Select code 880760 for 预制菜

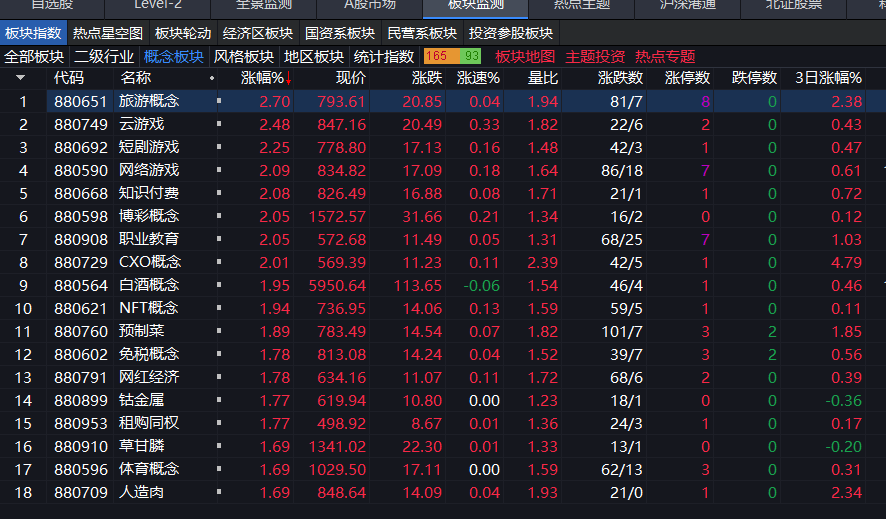pyautogui.click(x=81, y=332)
